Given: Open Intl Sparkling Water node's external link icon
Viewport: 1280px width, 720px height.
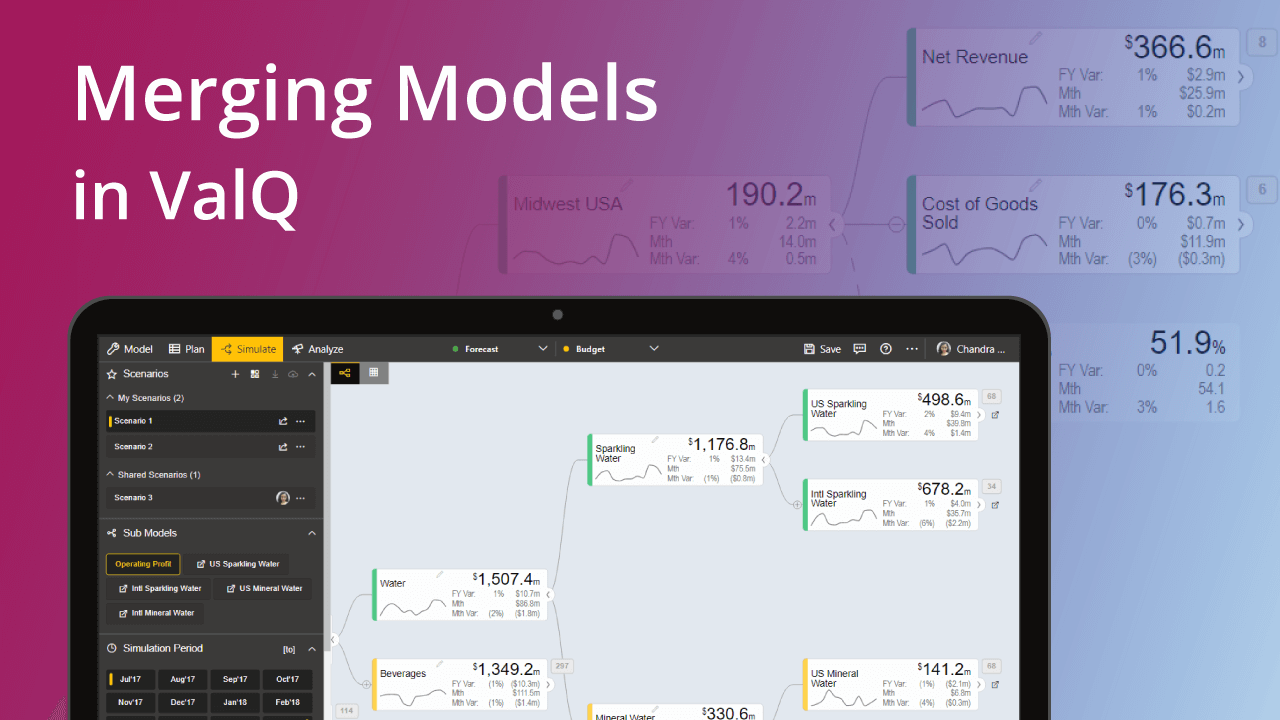Looking at the screenshot, I should point(995,506).
